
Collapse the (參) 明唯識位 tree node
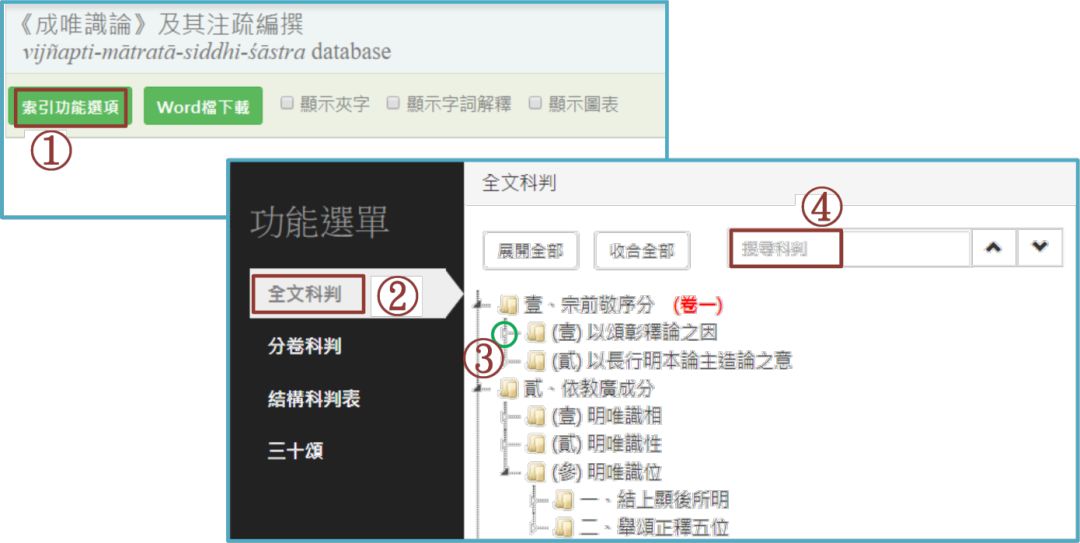507,473
